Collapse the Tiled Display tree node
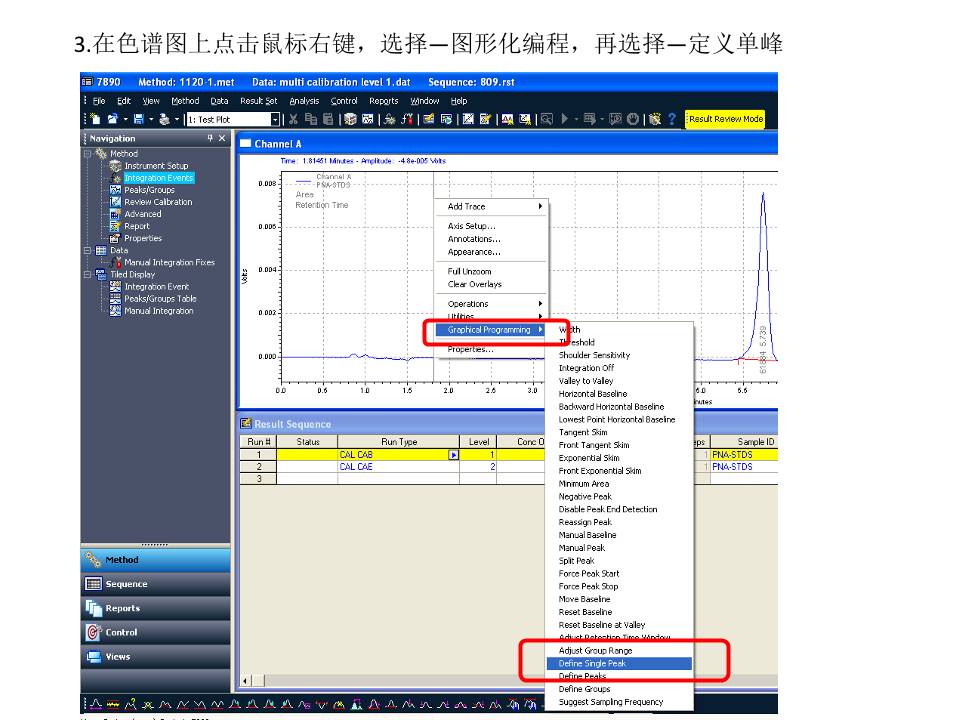The height and width of the screenshot is (720, 960). pos(87,275)
